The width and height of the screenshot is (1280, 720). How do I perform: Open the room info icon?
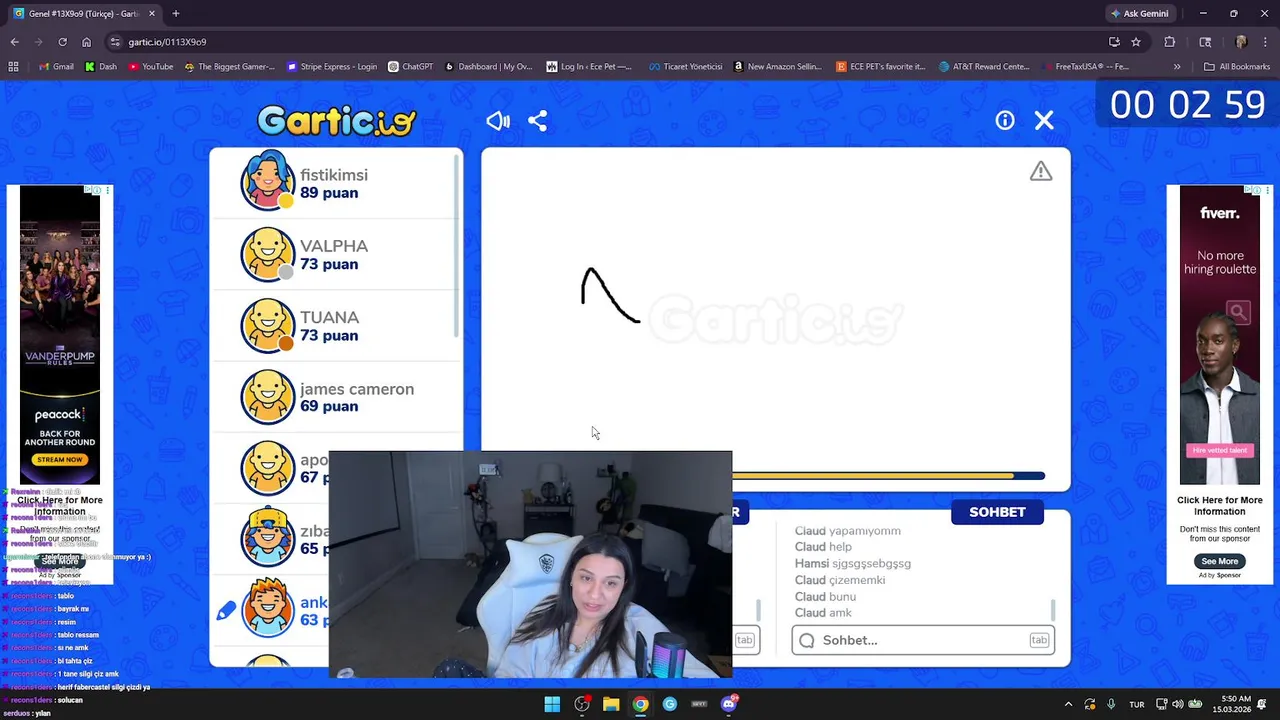click(x=1005, y=120)
